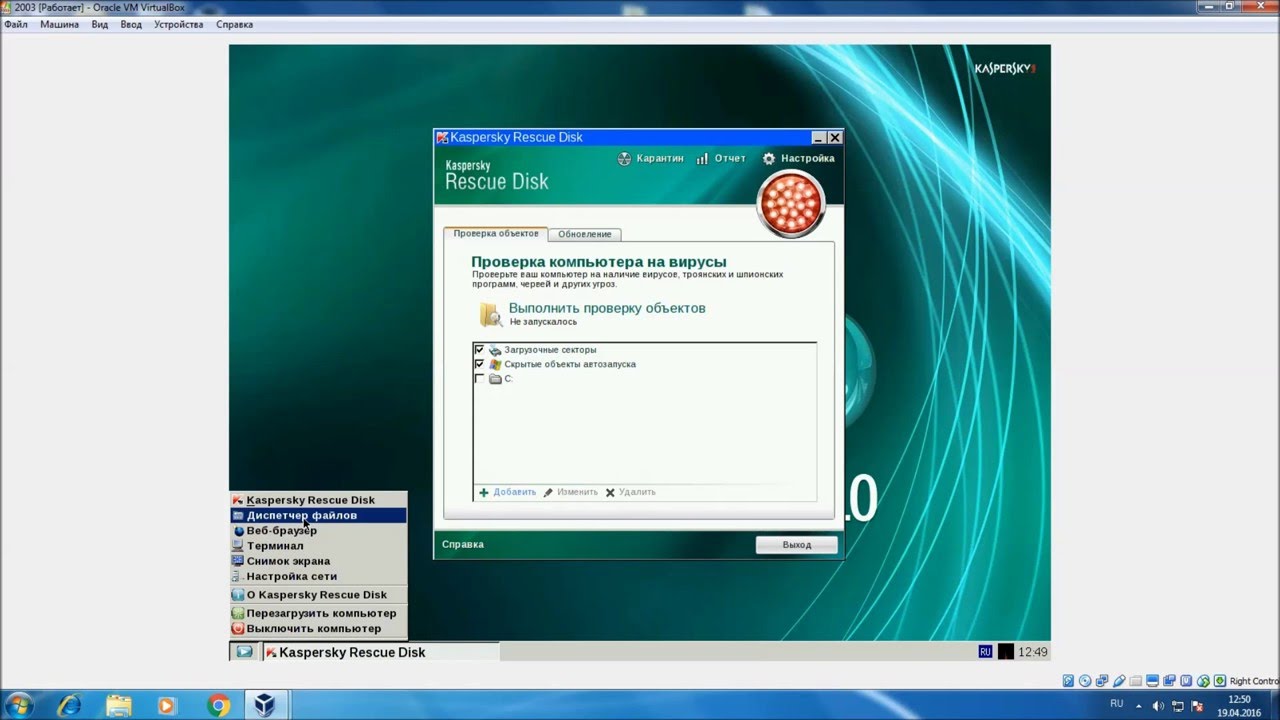Select Kaspersky Rescue Disk entry in guest start menu
Viewport: 1280px width, 720px height.
tap(318, 500)
